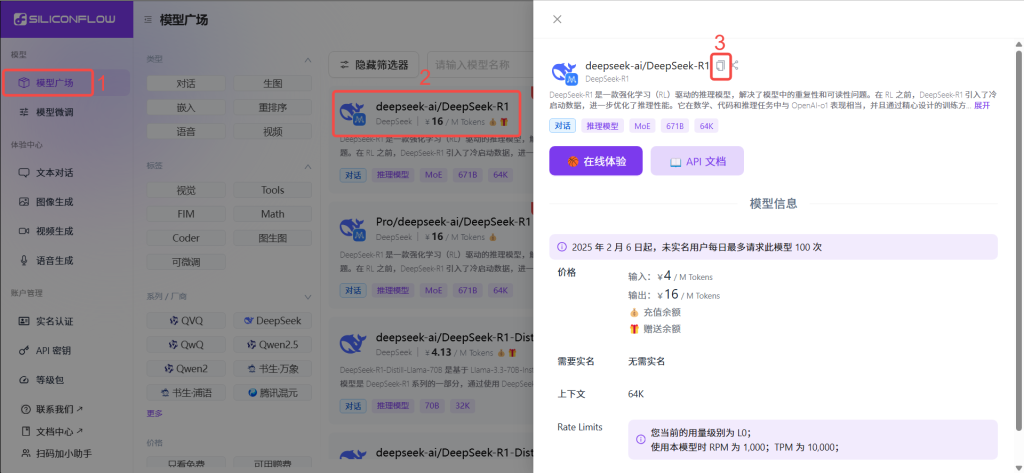Filter by the 书生·浦语 series
Image resolution: width=1024 pixels, height=473 pixels.
186,393
